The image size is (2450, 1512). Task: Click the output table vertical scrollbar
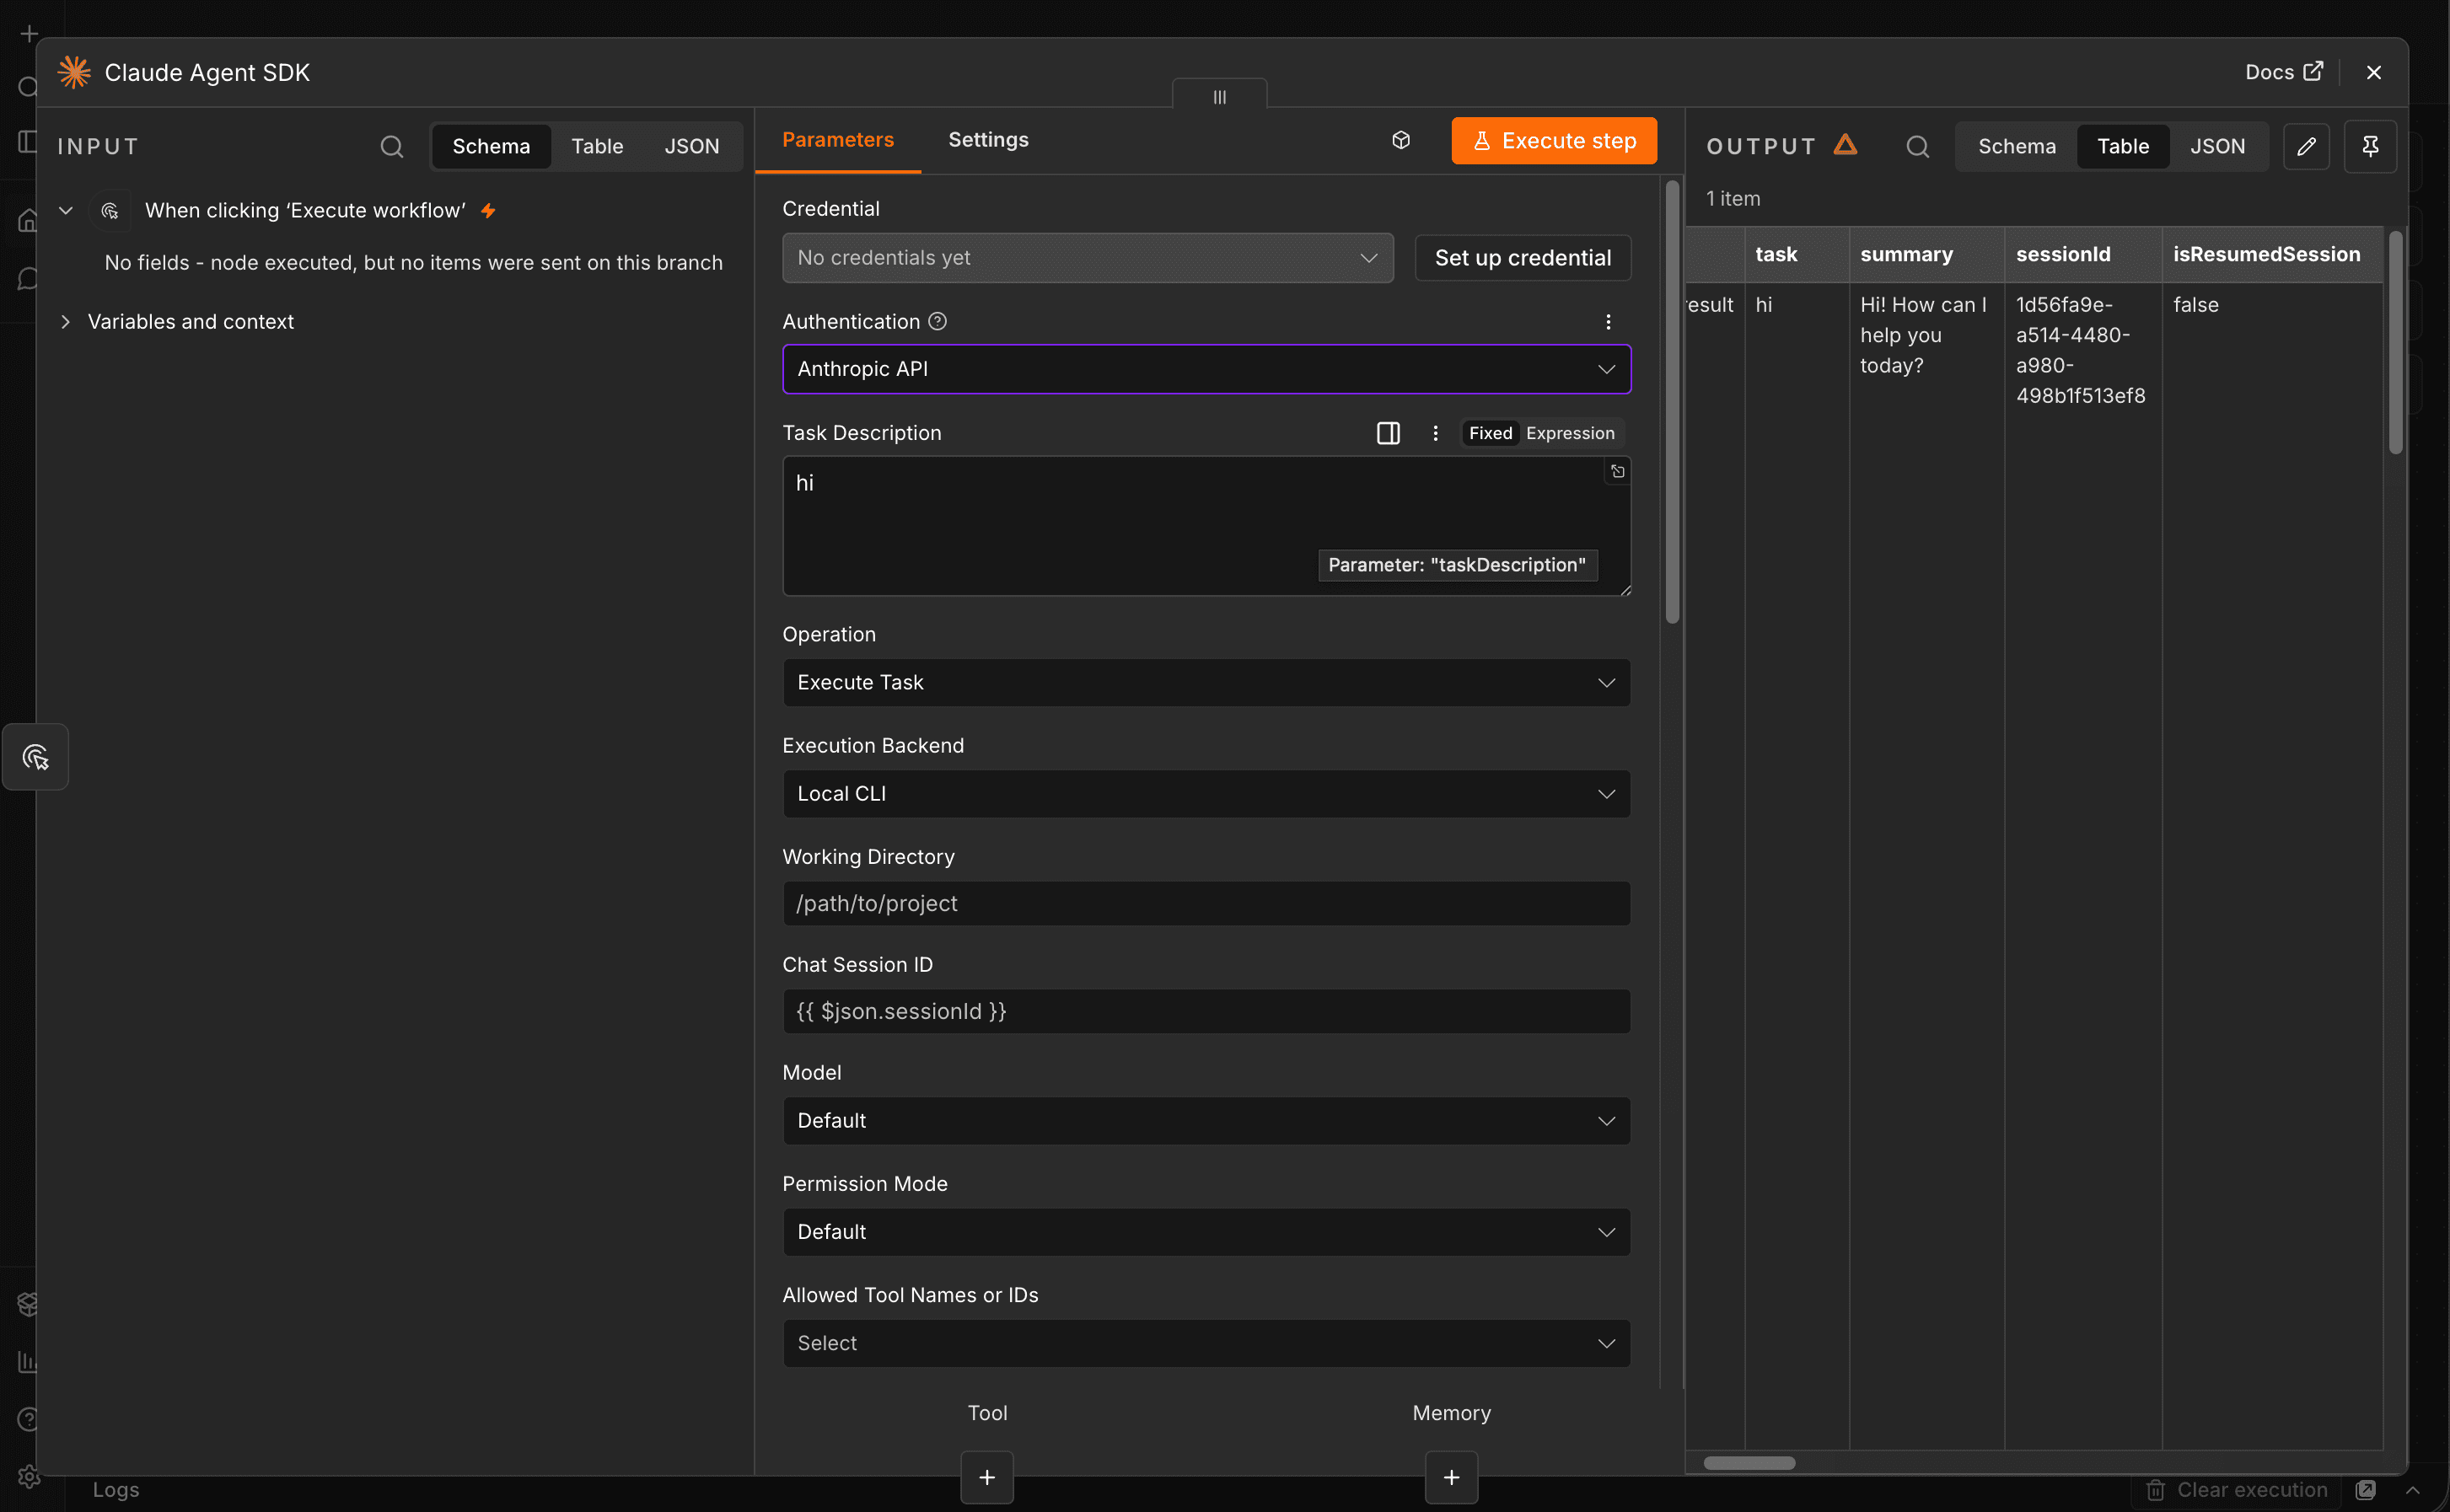2395,343
